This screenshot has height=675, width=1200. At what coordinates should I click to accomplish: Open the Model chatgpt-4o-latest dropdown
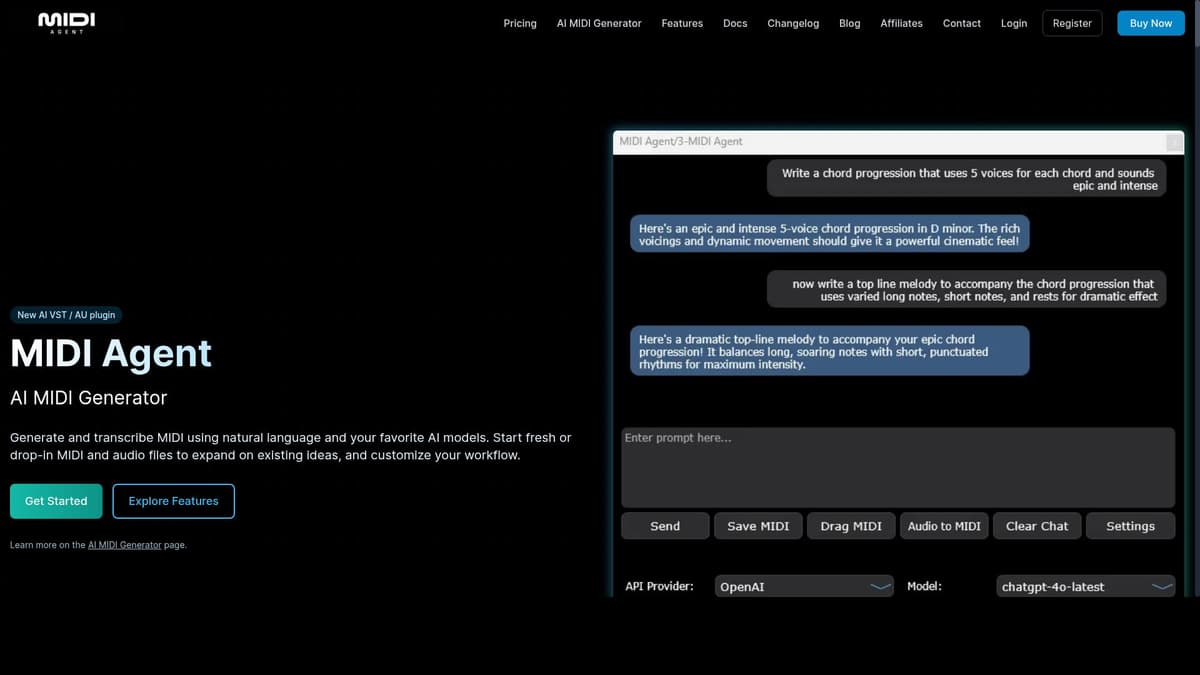coord(1086,587)
